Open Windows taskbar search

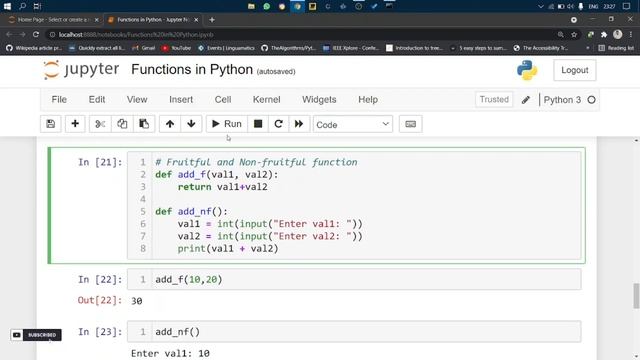tap(22, 6)
